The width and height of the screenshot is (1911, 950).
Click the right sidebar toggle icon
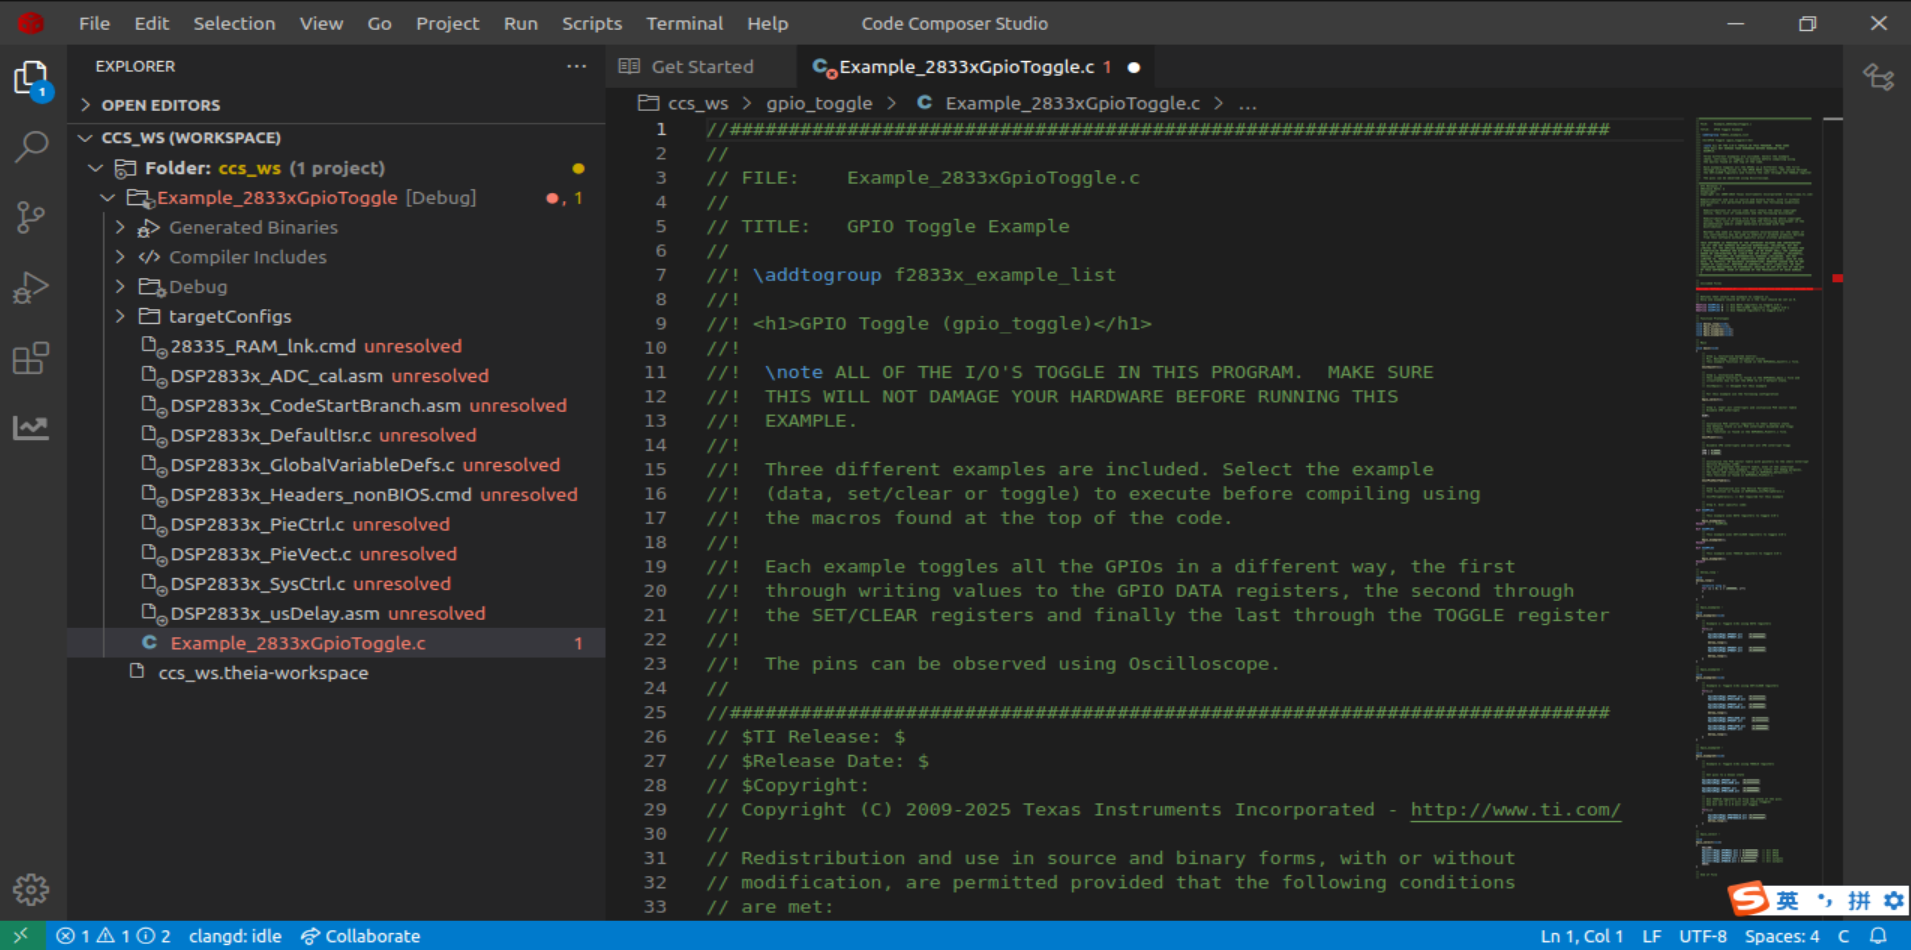[1878, 76]
